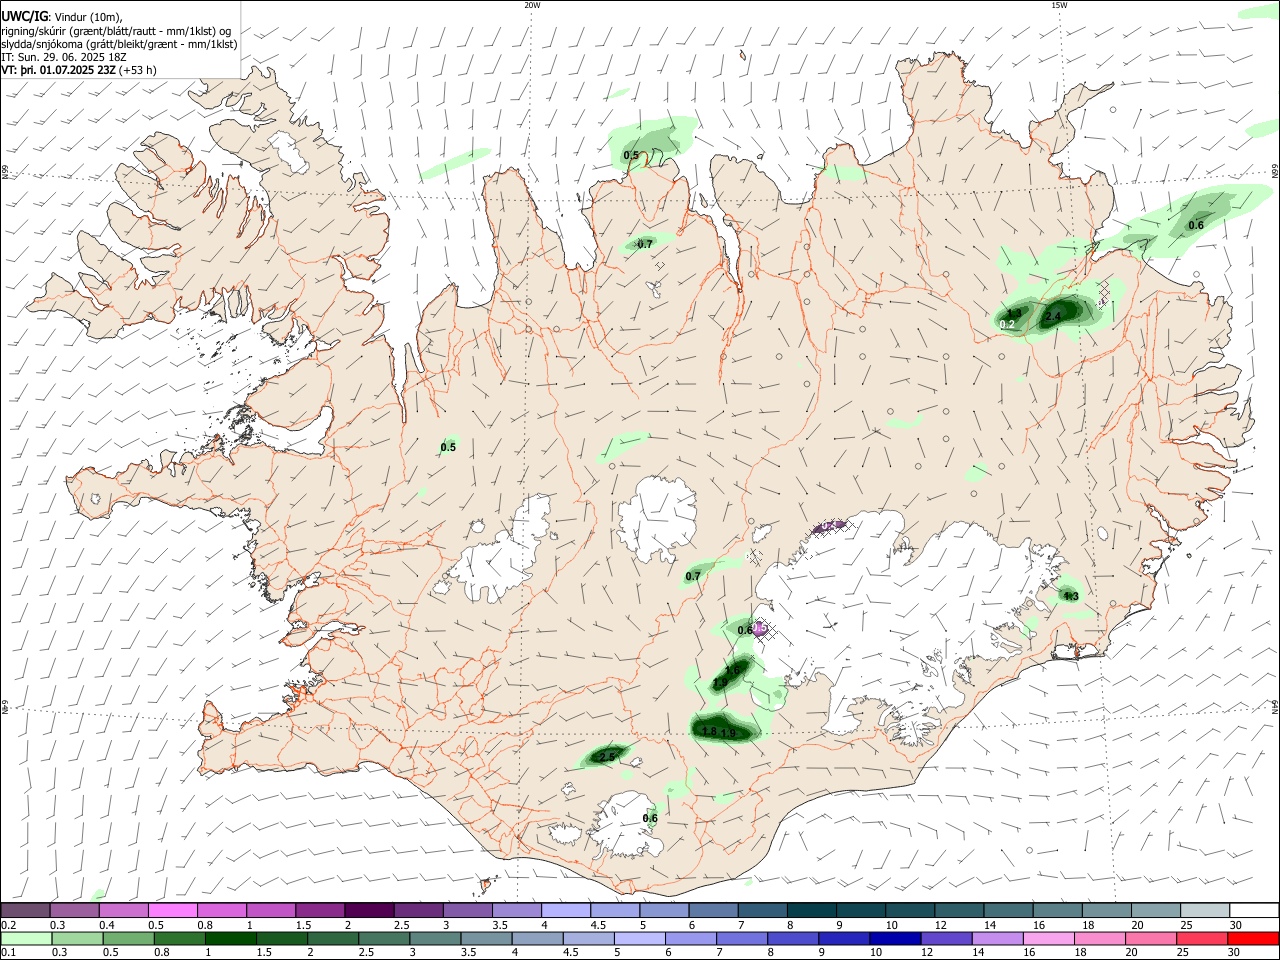Screen dimensions: 1280x960
Task: Click the 0.5 value off the north coast
Action: point(631,156)
